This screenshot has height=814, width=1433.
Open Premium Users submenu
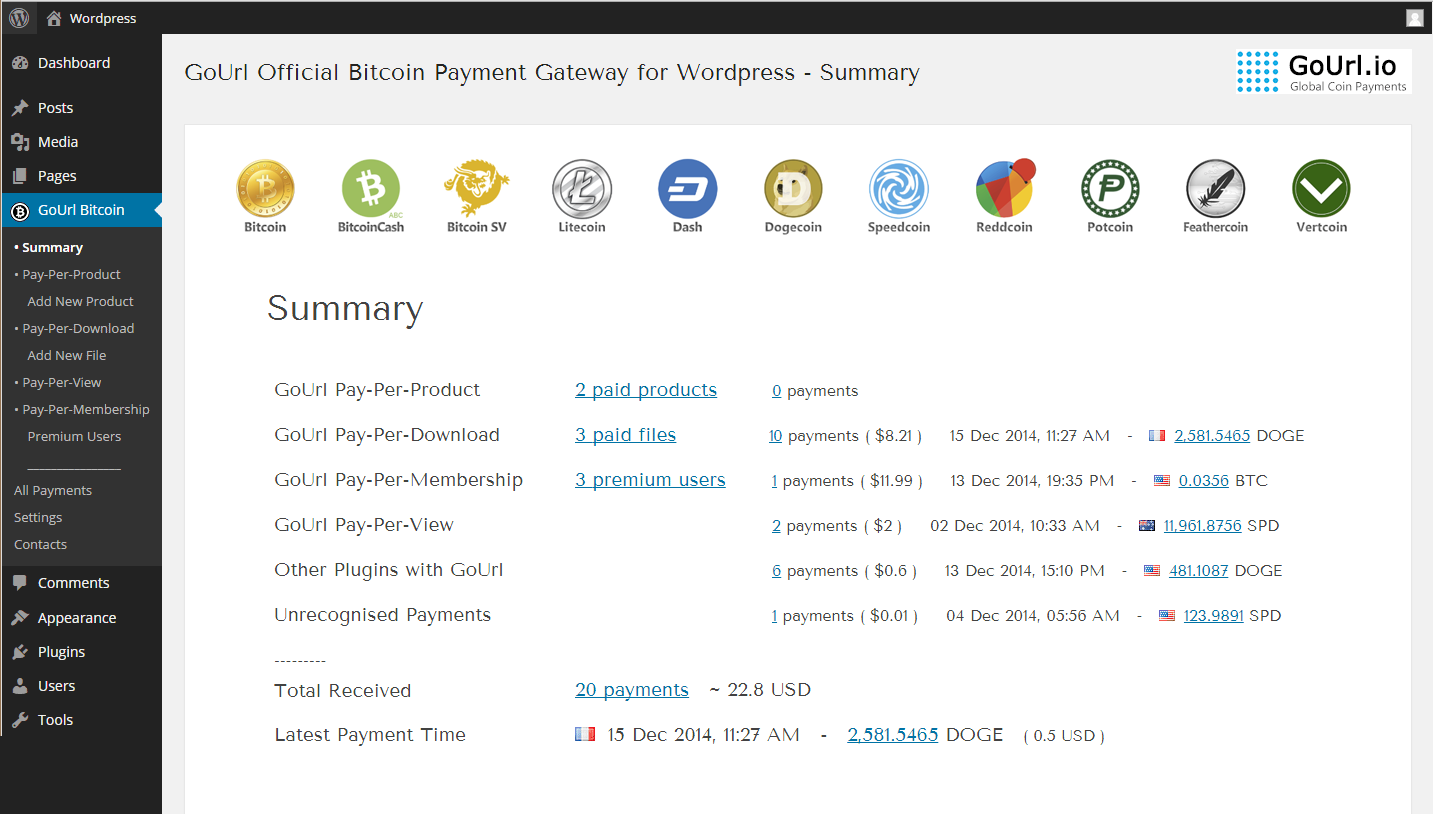[74, 437]
